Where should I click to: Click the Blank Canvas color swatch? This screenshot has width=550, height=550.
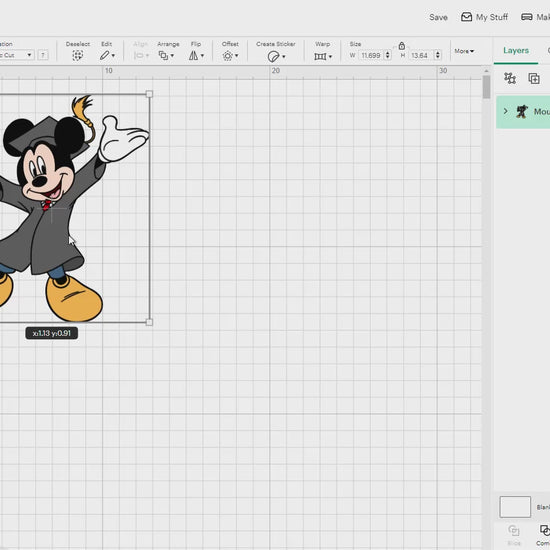pyautogui.click(x=515, y=507)
